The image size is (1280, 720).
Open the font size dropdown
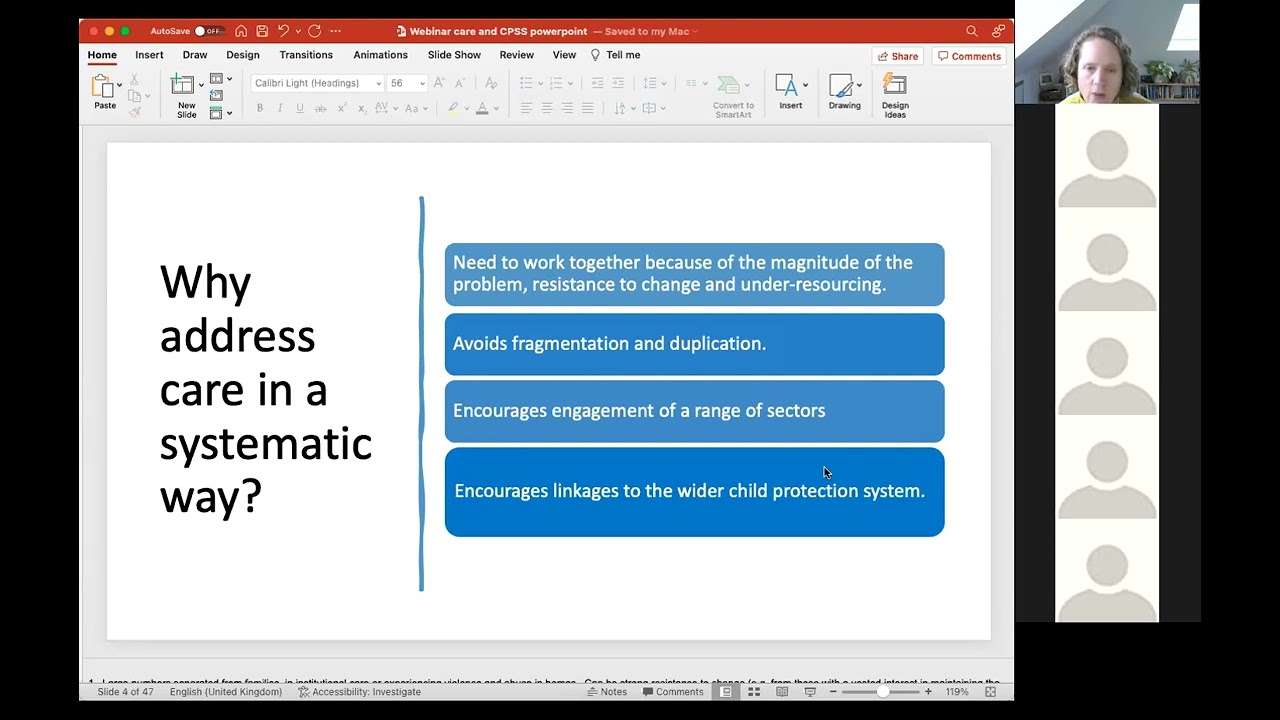pos(422,83)
